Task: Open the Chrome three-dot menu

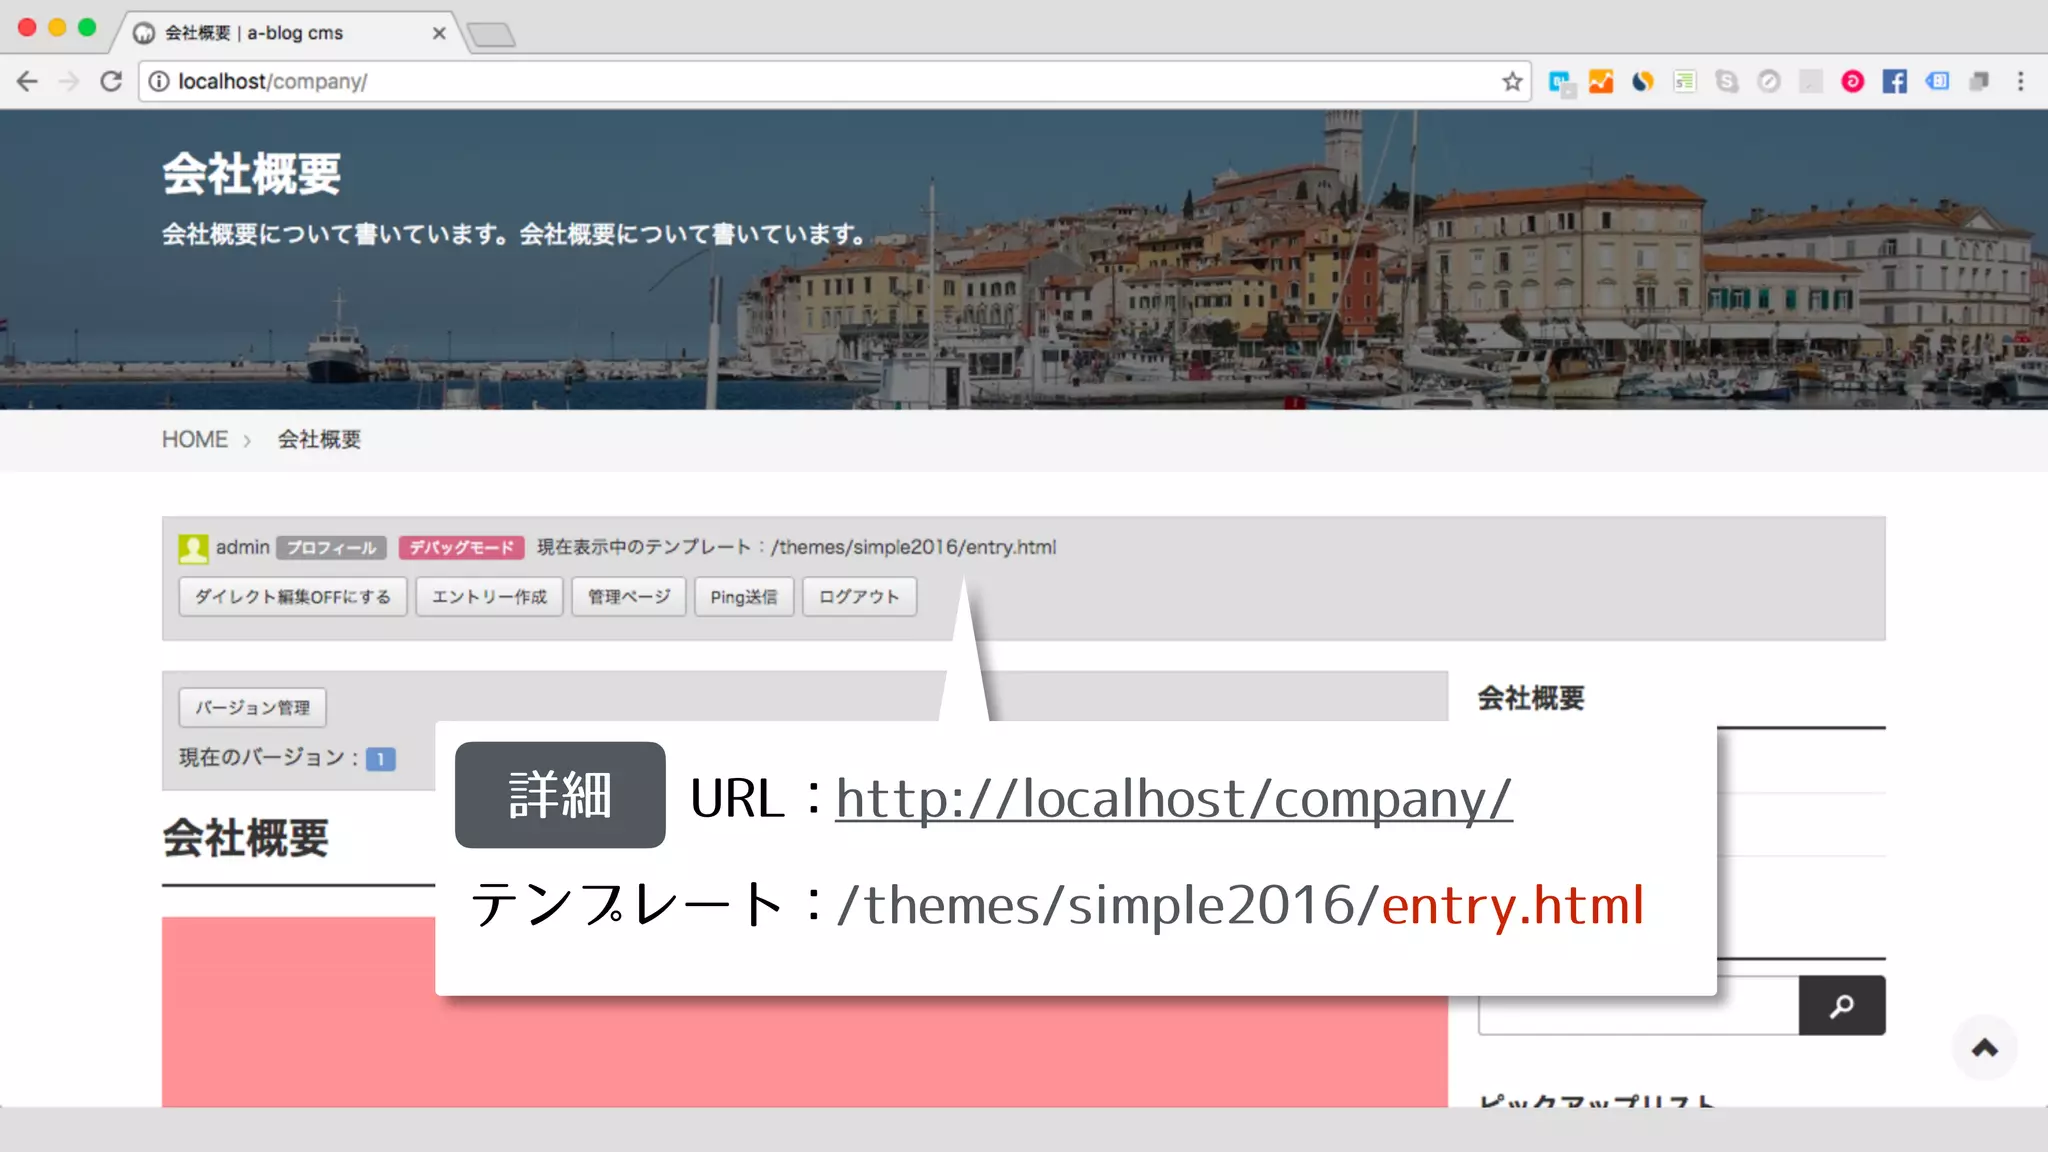Action: tap(2021, 81)
